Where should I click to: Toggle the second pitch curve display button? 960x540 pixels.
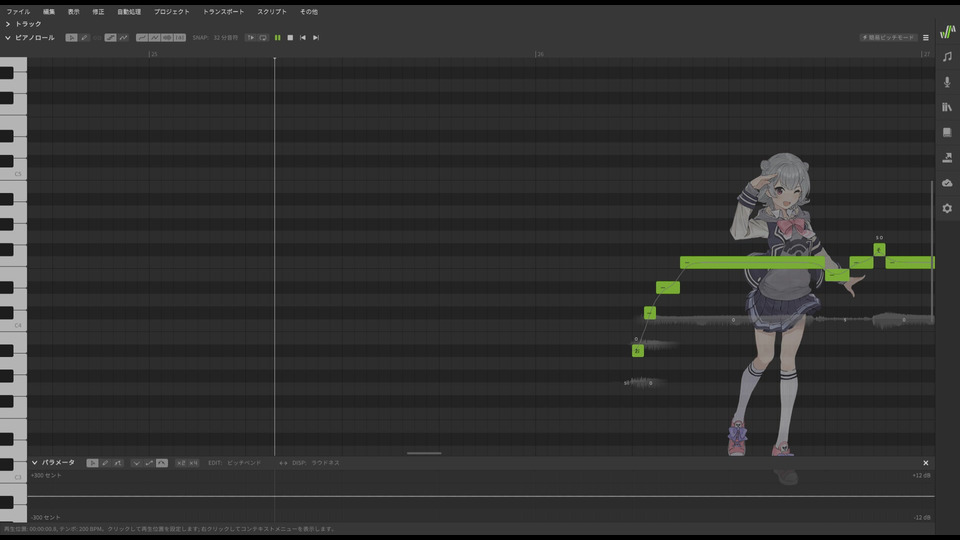pyautogui.click(x=154, y=38)
